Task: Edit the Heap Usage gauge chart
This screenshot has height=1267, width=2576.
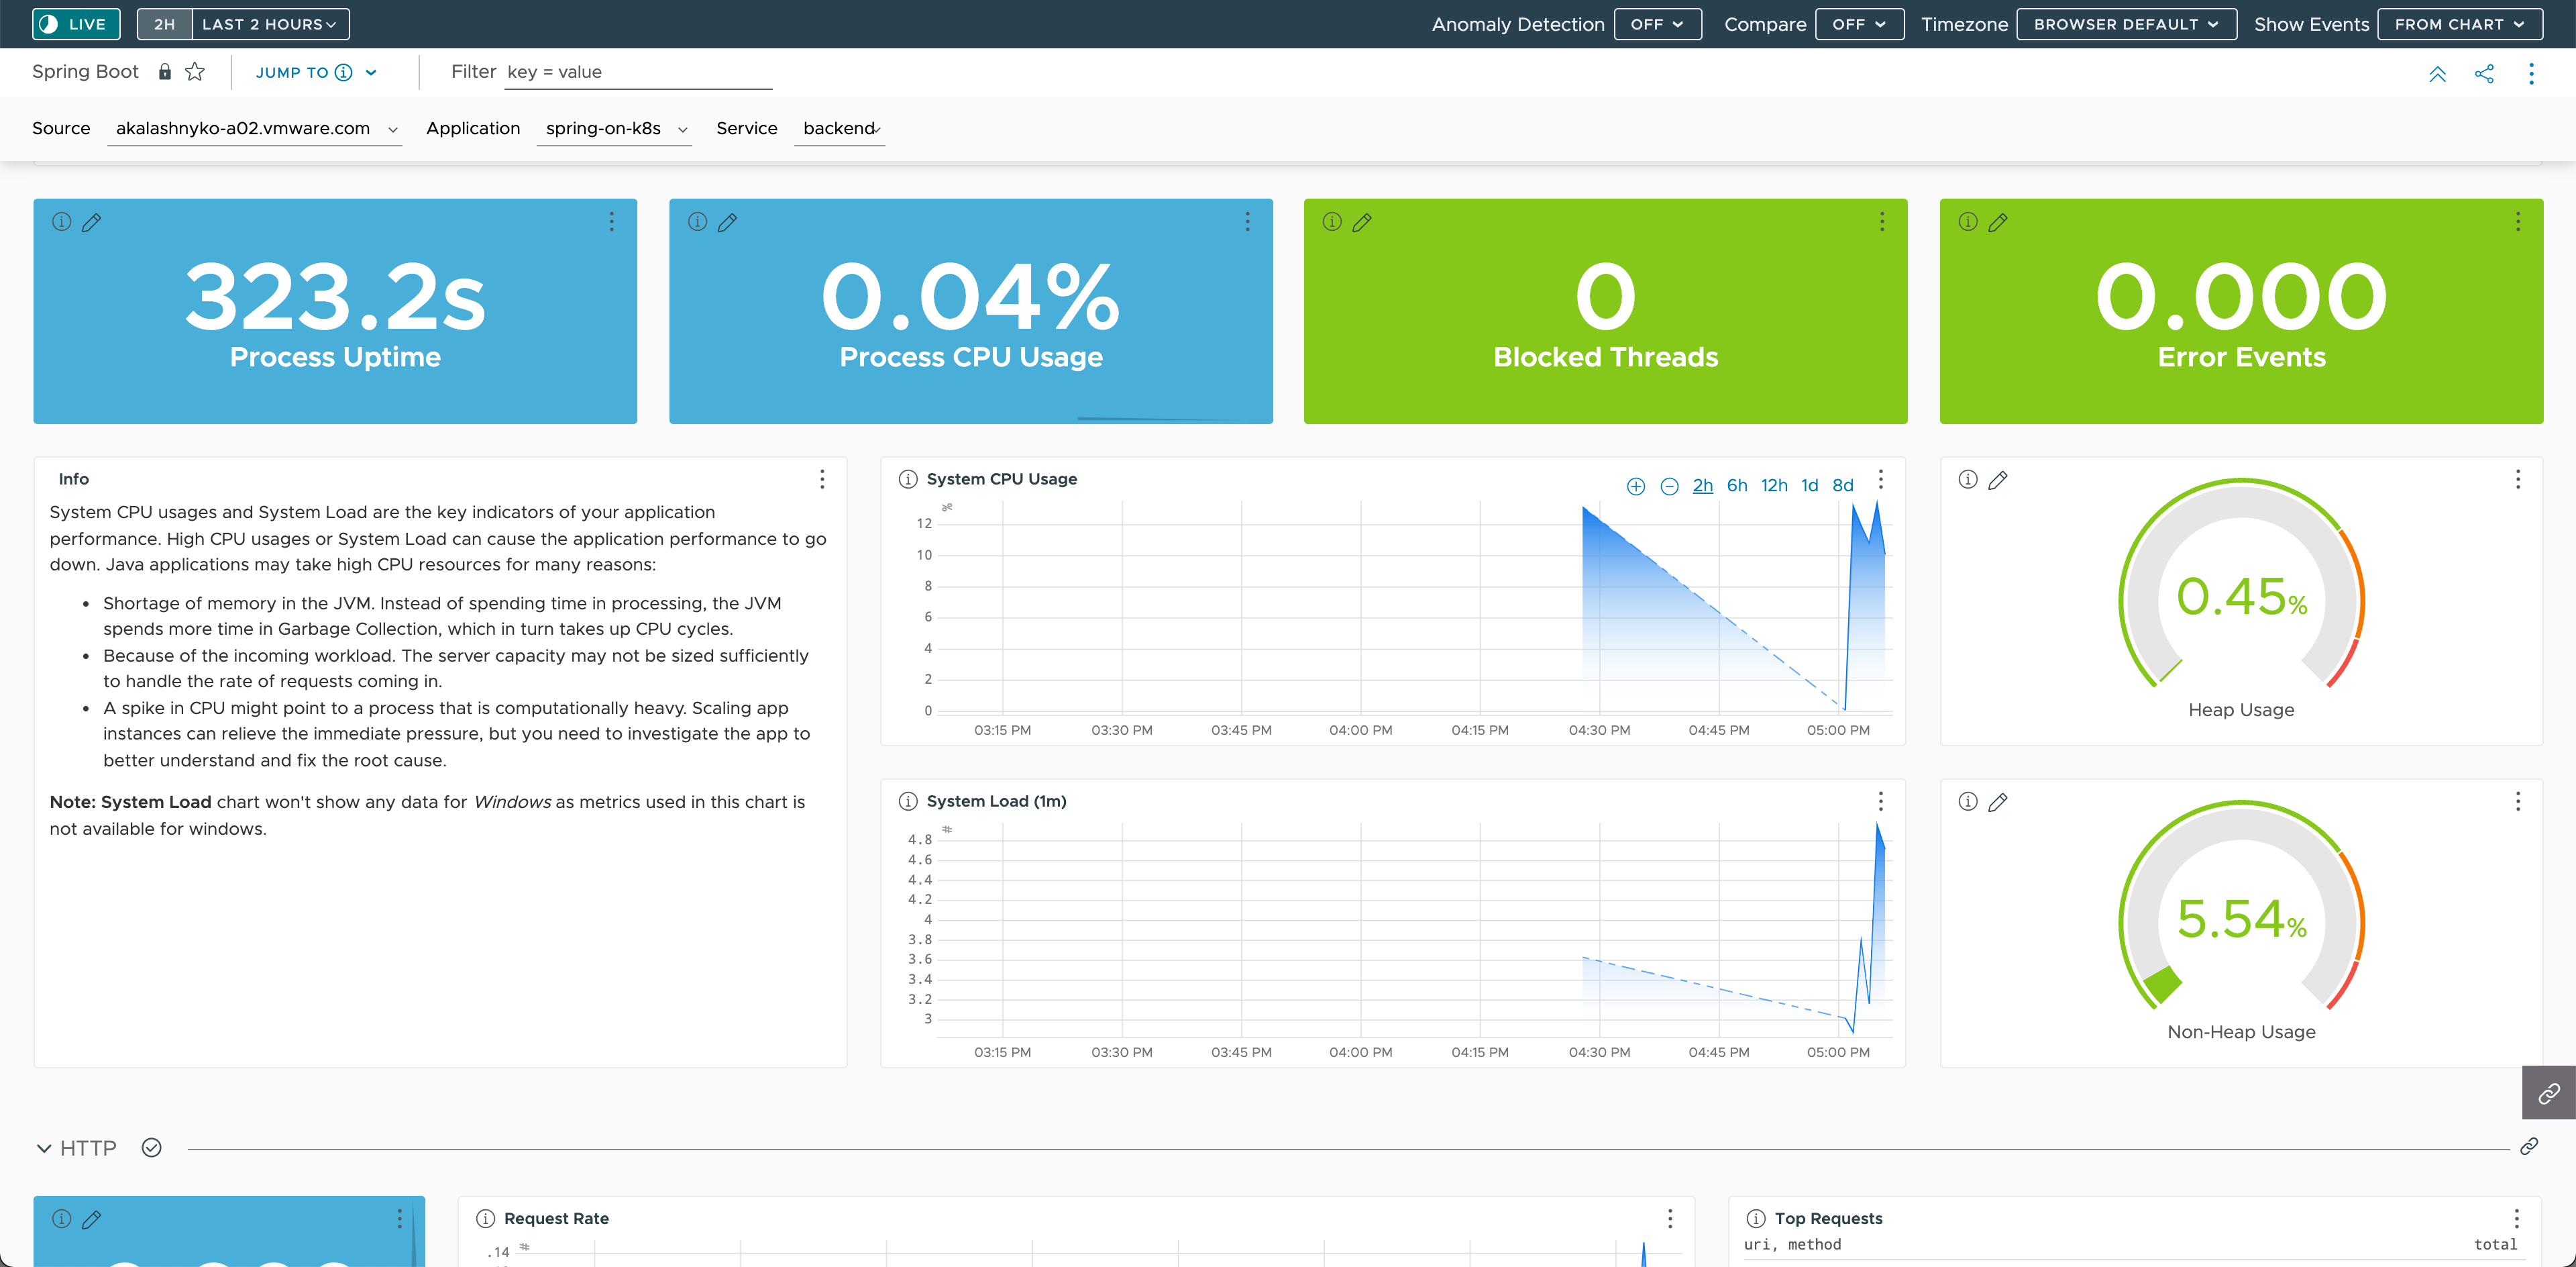Action: click(x=1997, y=480)
